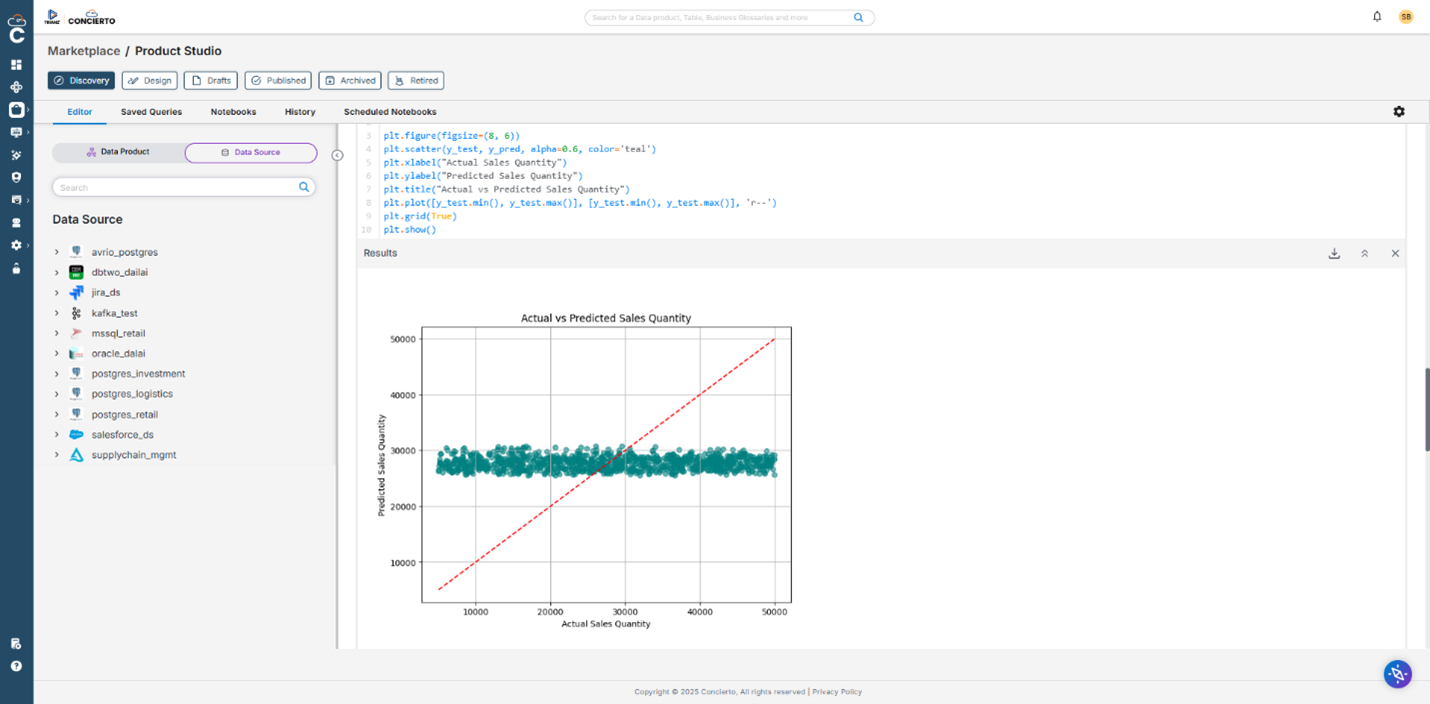Enable the Drafts filter
This screenshot has width=1430, height=704.
tap(210, 80)
